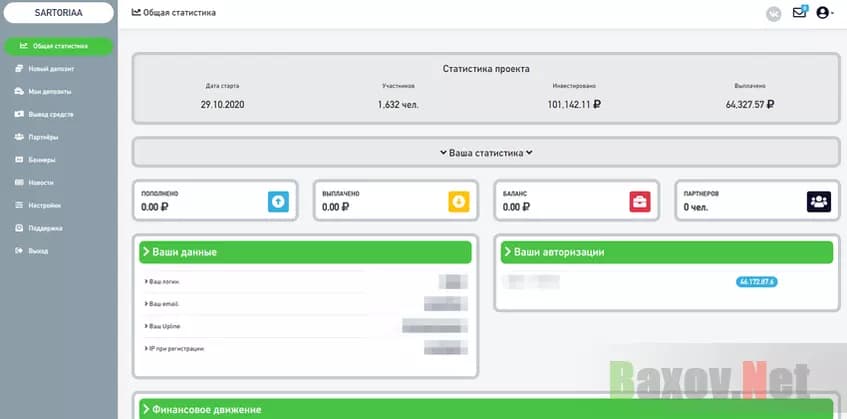
Task: Click the yellow payout icon in Выплачено
Action: tap(458, 201)
